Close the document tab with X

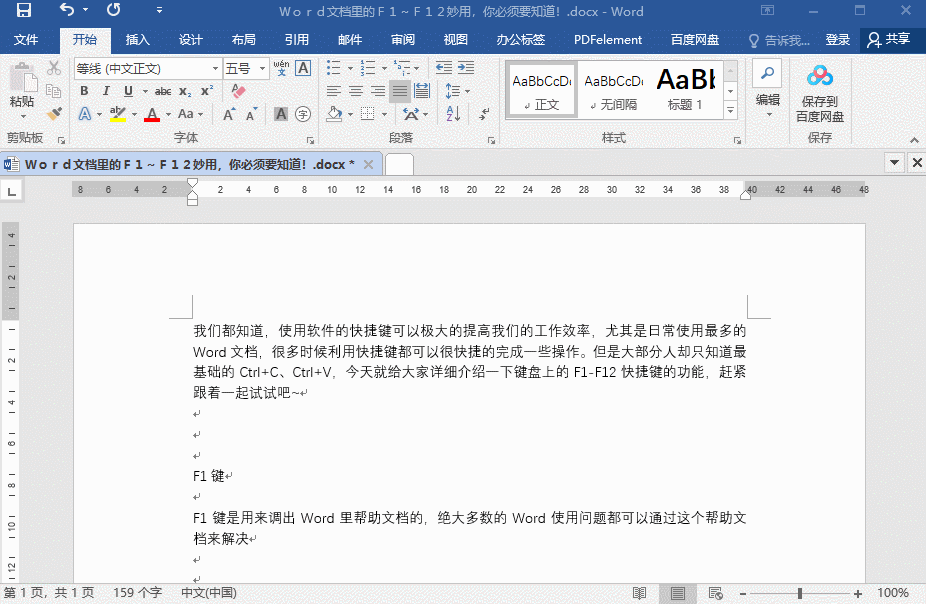click(x=369, y=164)
